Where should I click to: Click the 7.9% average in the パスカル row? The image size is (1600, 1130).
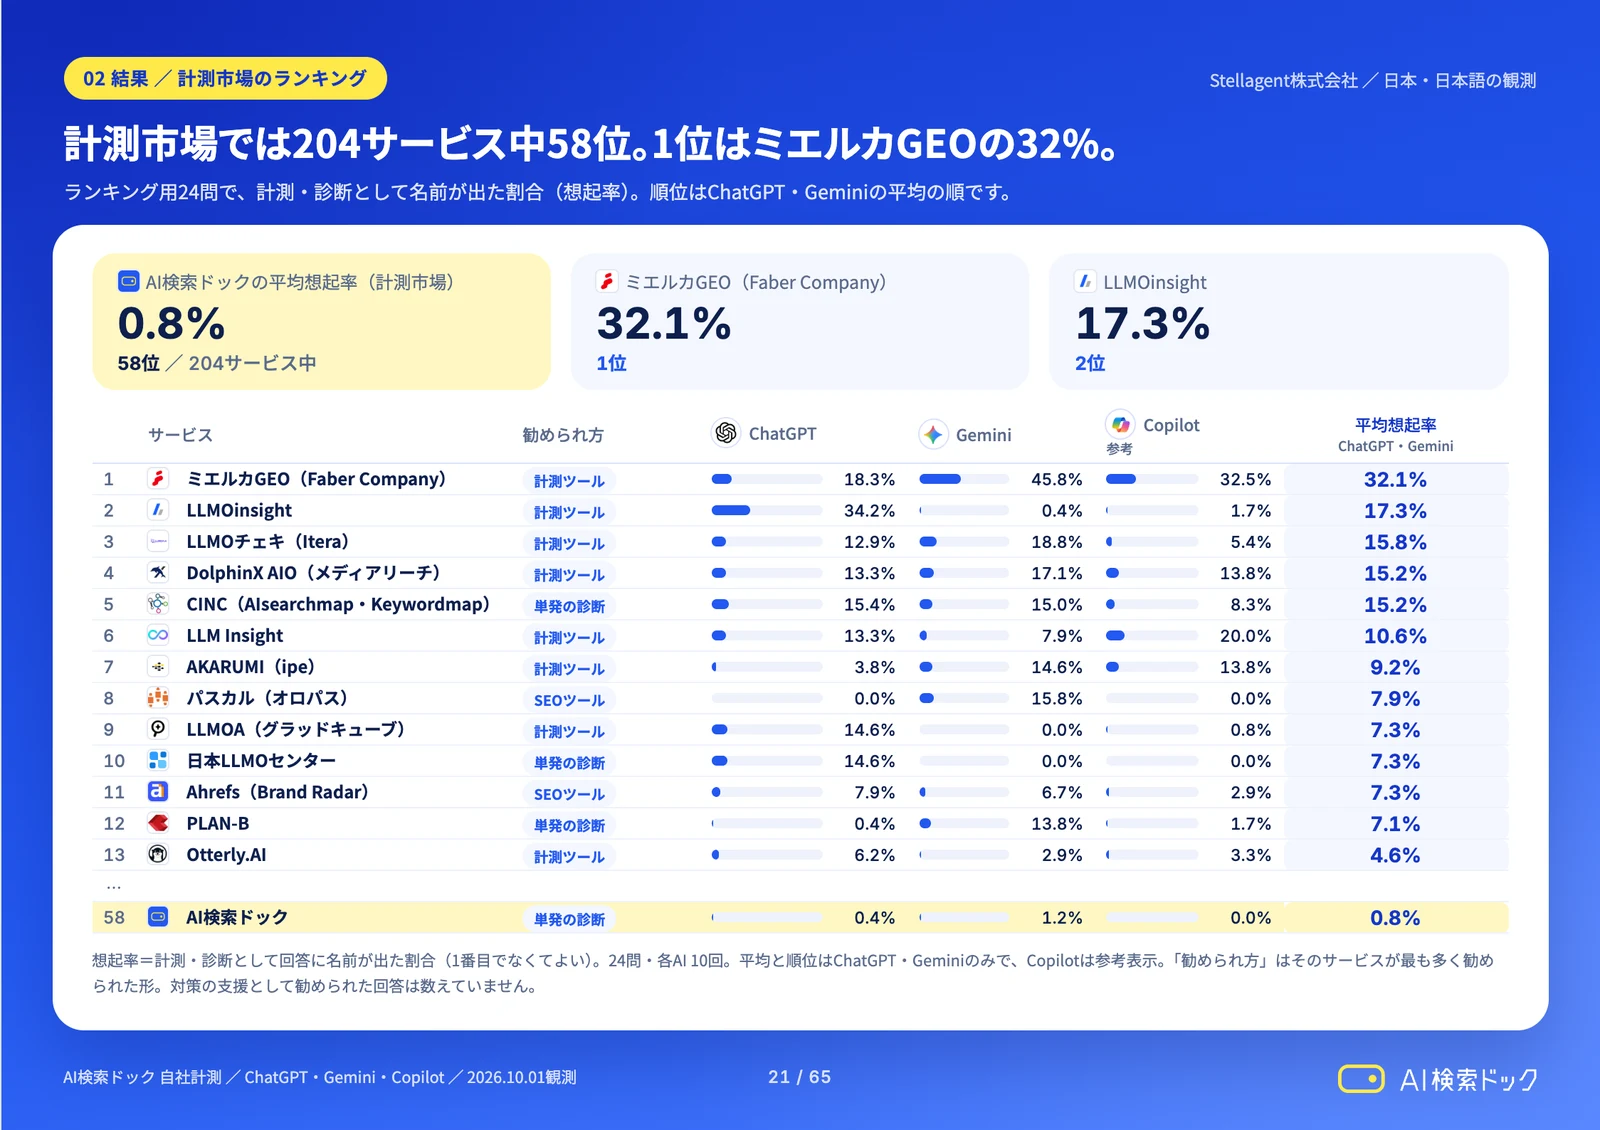1395,698
